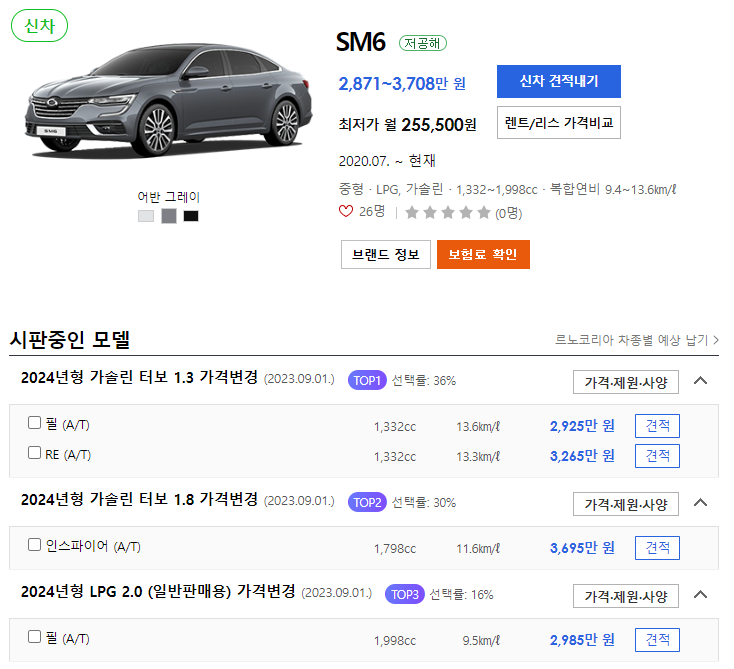Click 렌트/리스 가격비교 button
The height and width of the screenshot is (669, 734).
click(559, 123)
